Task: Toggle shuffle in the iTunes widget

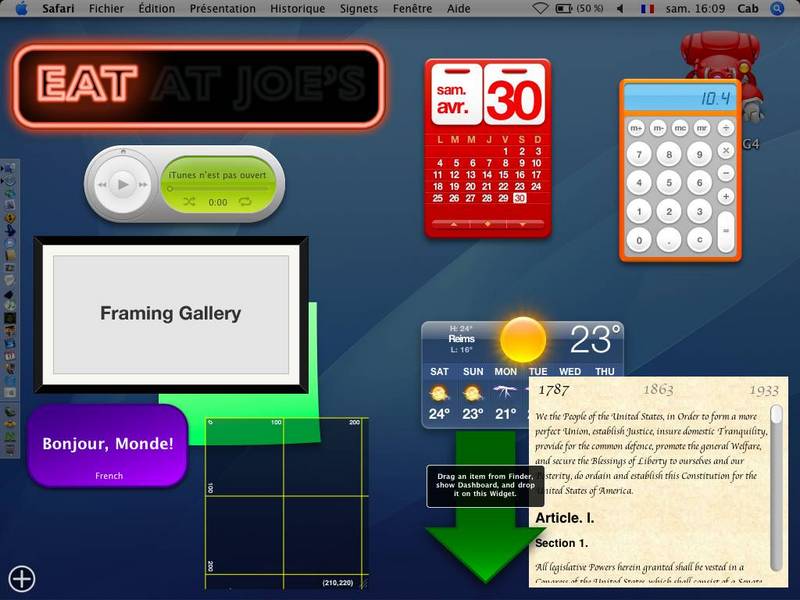Action: tap(189, 202)
